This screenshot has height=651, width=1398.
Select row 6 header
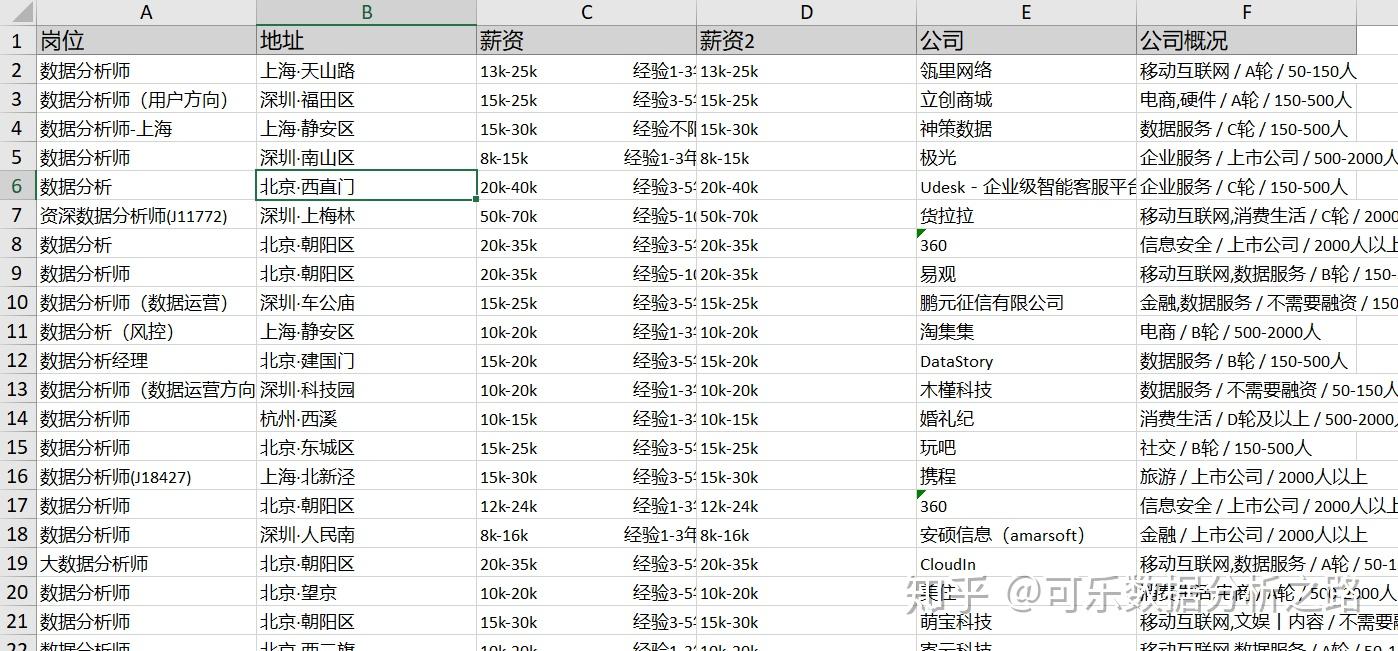[18, 186]
